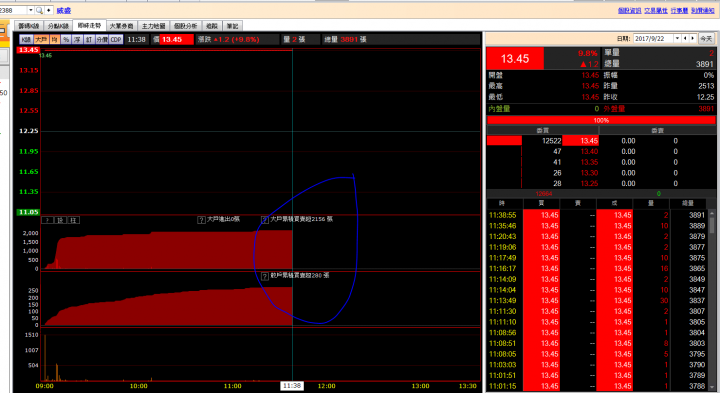The height and width of the screenshot is (393, 720).
Task: Click the 柱 bar-mode box in big-holder panel
Action: pos(73,220)
